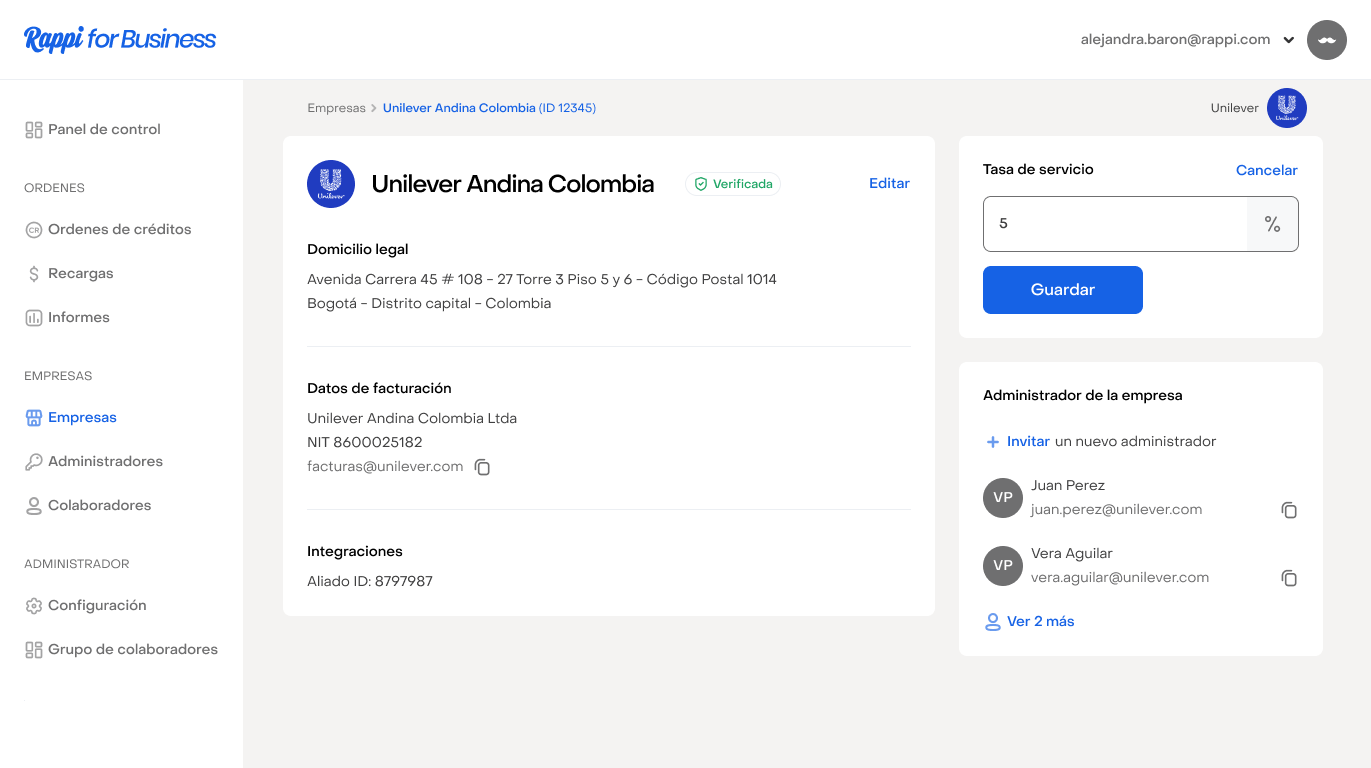The height and width of the screenshot is (768, 1371).
Task: Click the plus icon to invite administrator
Action: (x=993, y=442)
